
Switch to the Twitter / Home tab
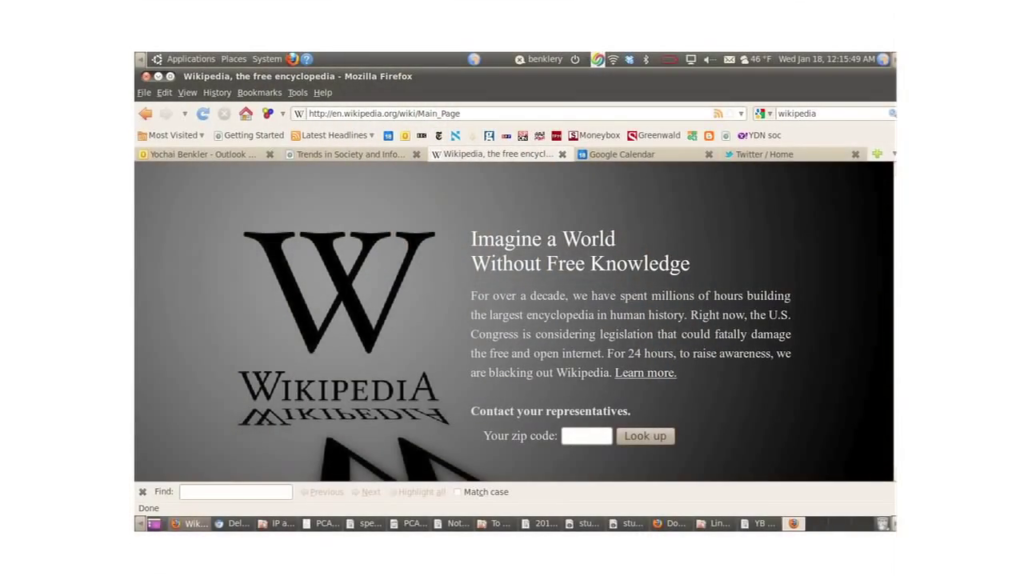coord(792,155)
